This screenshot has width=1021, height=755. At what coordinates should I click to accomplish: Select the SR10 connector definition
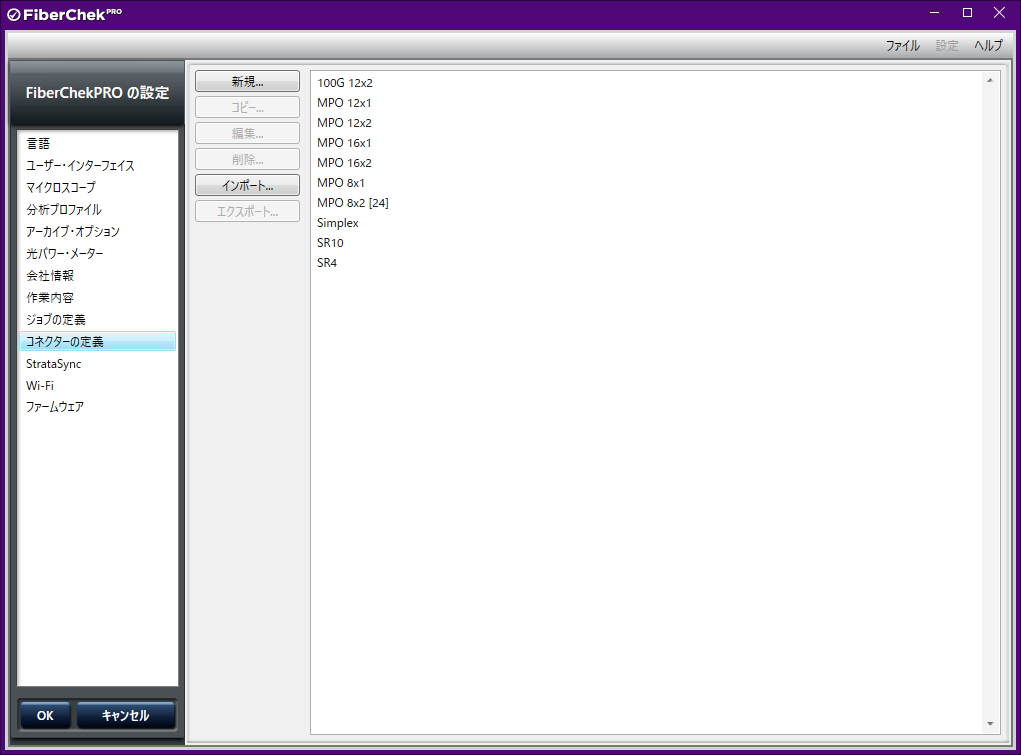pyautogui.click(x=330, y=243)
